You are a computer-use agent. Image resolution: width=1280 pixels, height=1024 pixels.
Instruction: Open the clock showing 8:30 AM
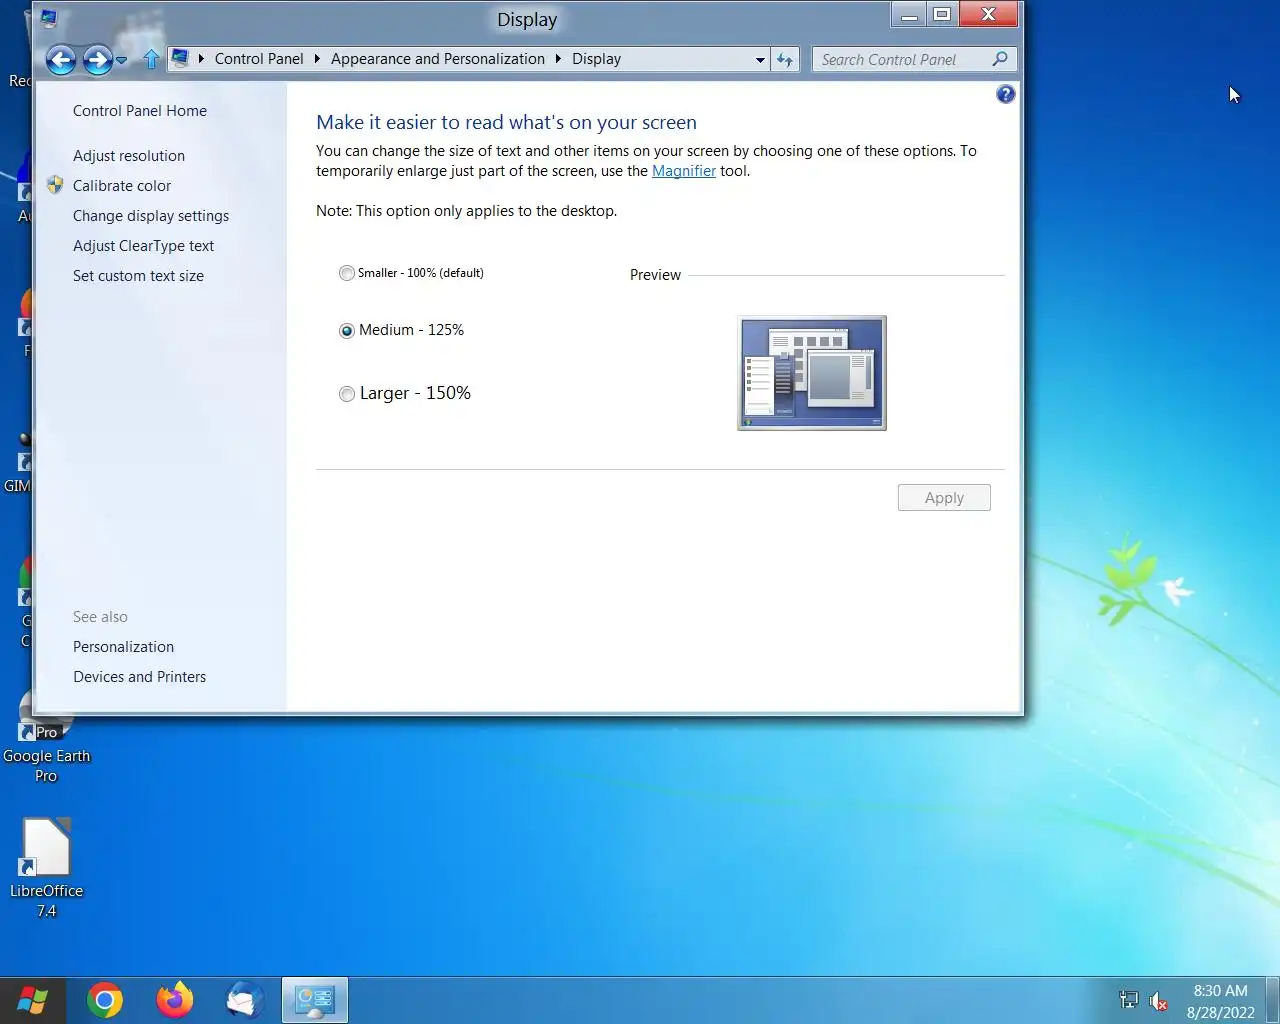(1220, 1001)
